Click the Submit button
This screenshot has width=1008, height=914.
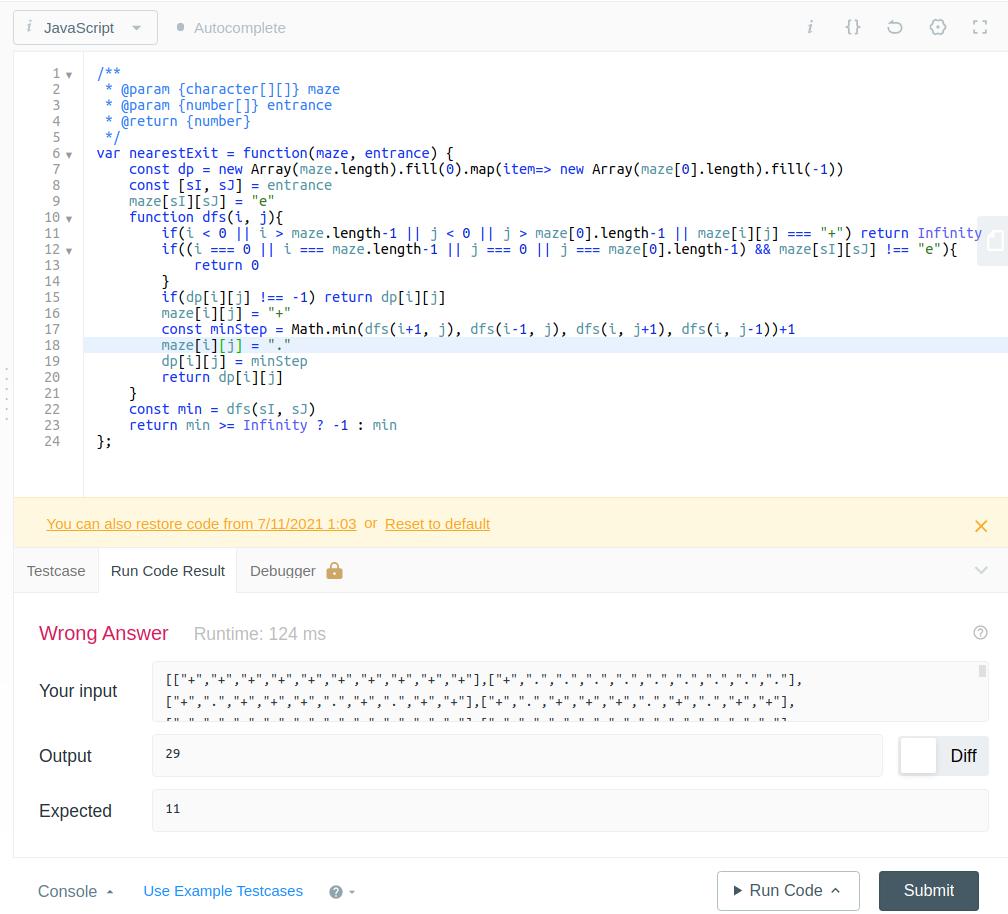coord(928,890)
